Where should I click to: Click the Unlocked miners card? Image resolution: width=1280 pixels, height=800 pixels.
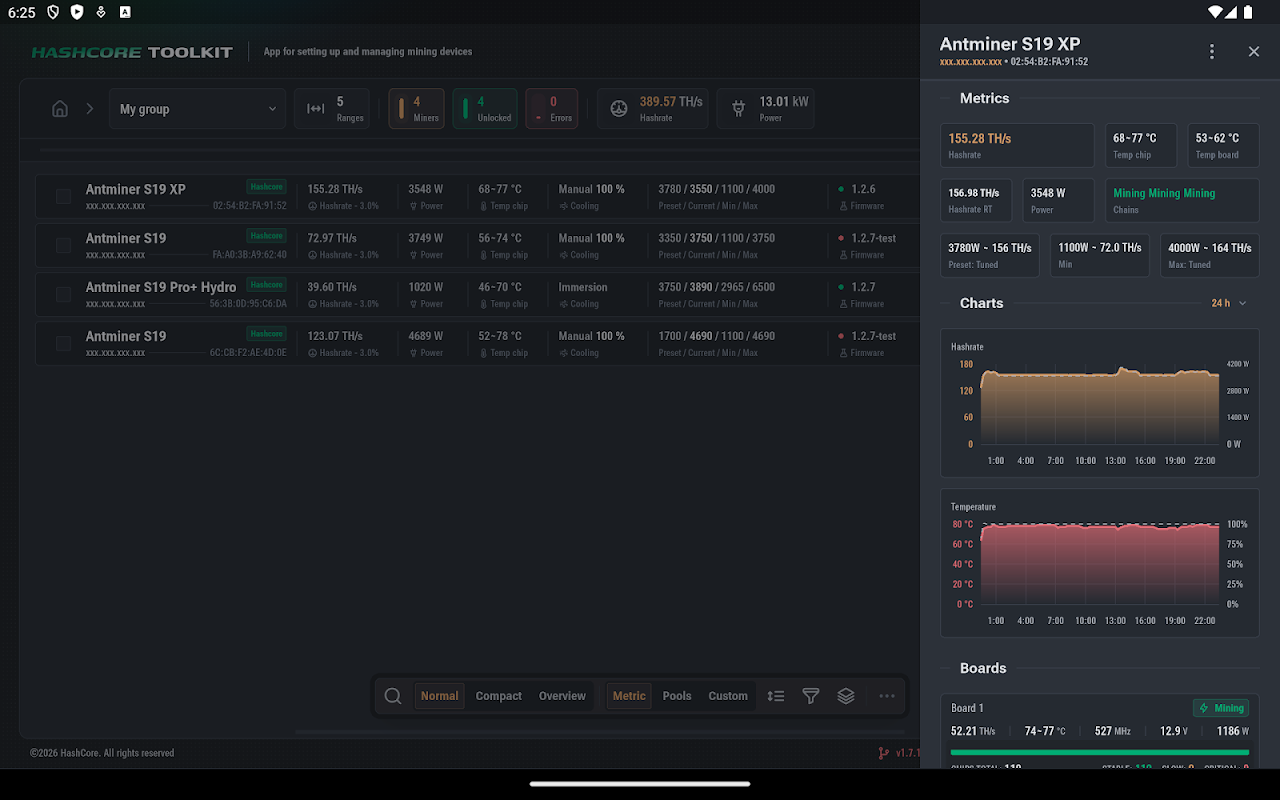(485, 109)
